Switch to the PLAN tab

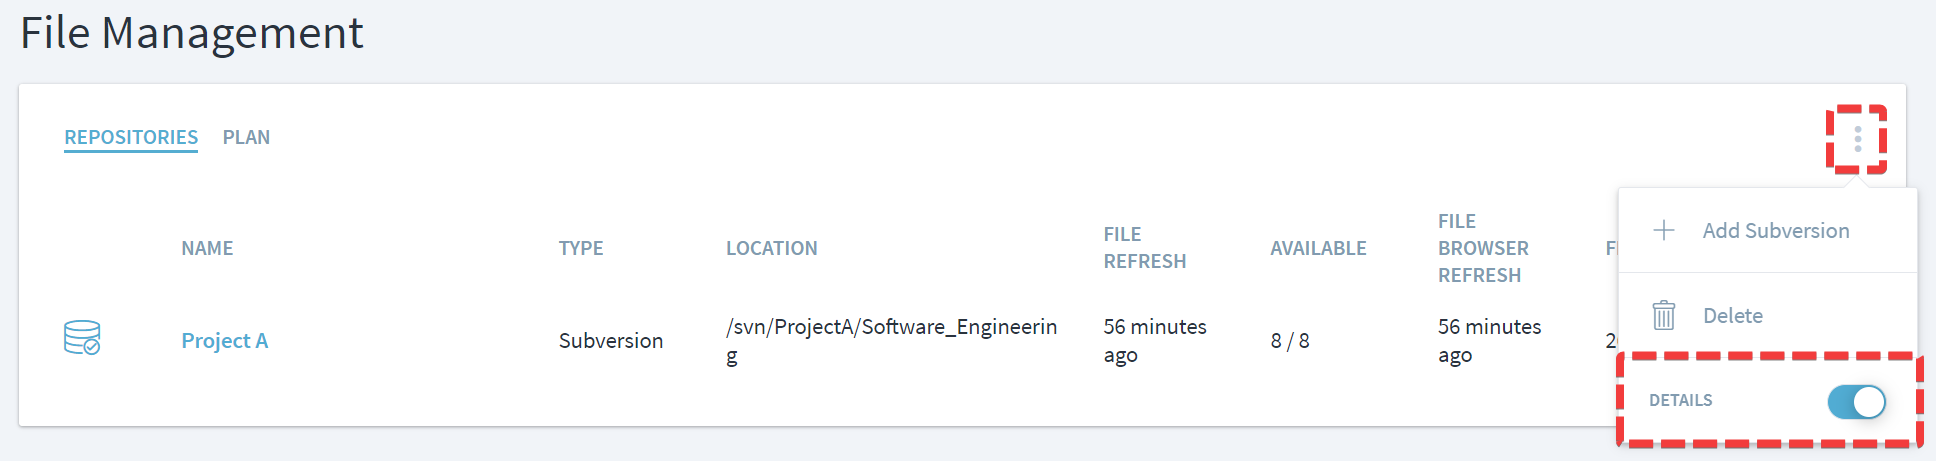coord(246,137)
